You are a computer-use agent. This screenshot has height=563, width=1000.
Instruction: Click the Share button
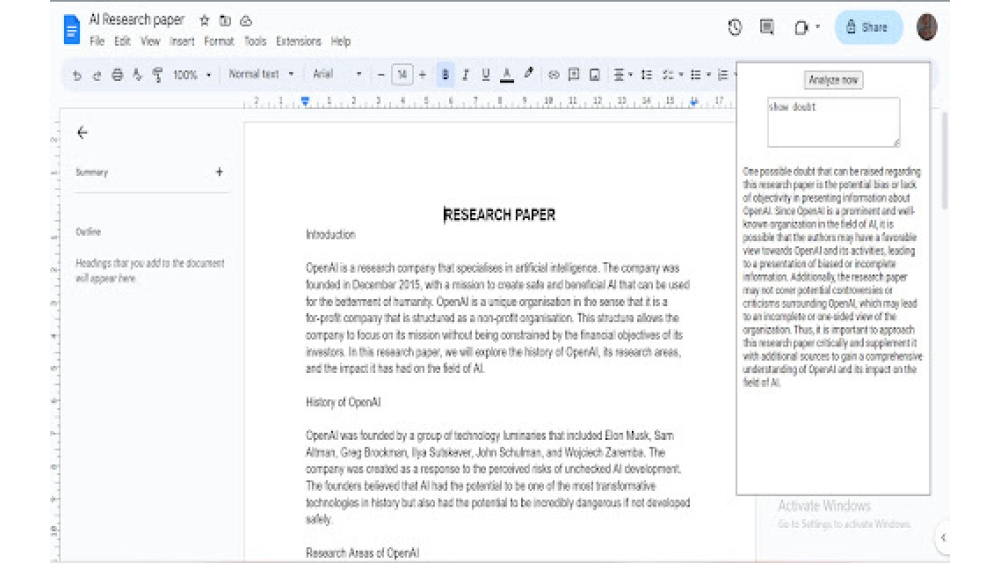click(869, 27)
